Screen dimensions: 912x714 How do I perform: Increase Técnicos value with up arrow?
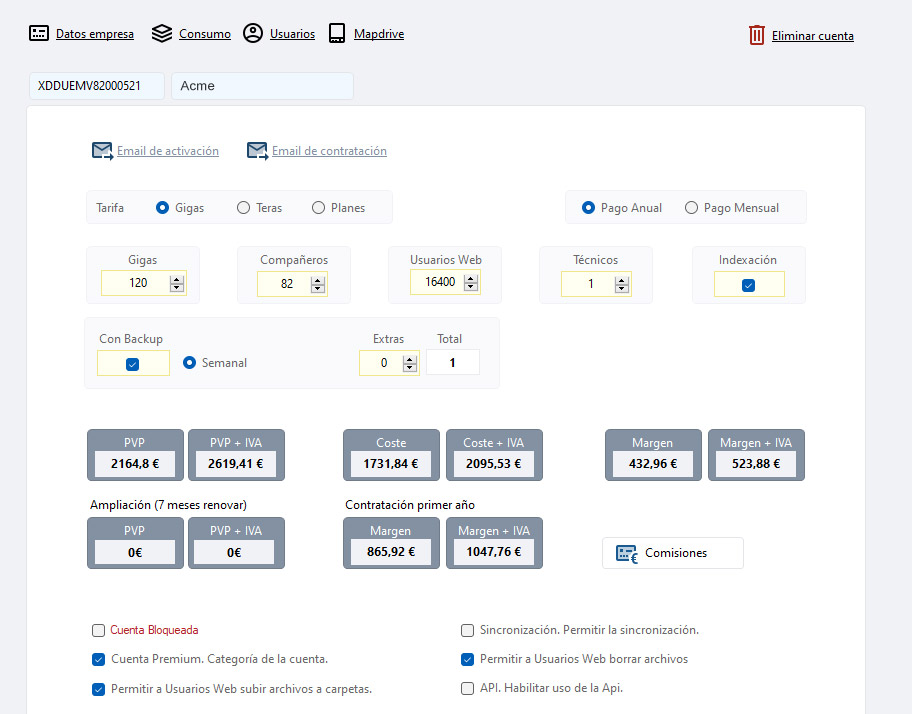622,281
